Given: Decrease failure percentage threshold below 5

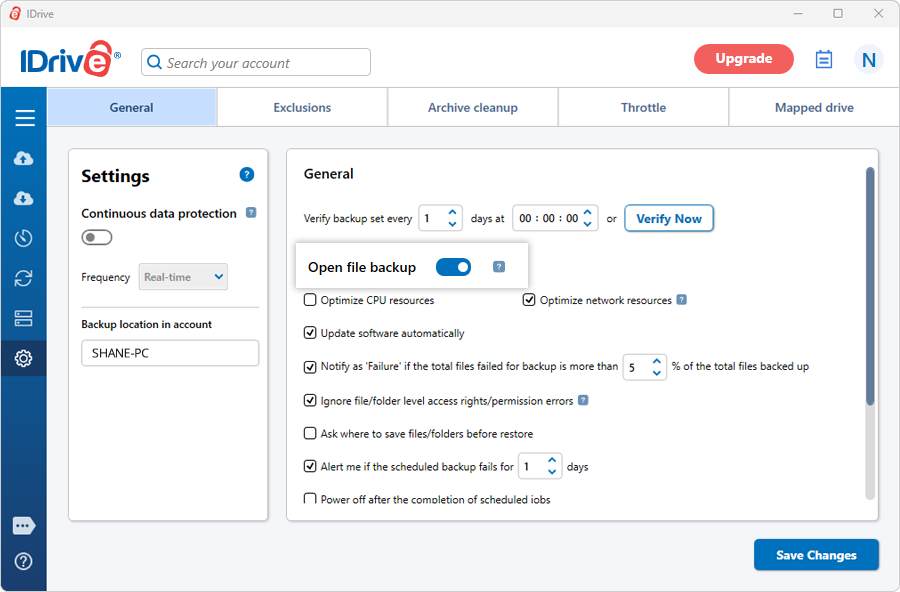Looking at the screenshot, I should [657, 373].
